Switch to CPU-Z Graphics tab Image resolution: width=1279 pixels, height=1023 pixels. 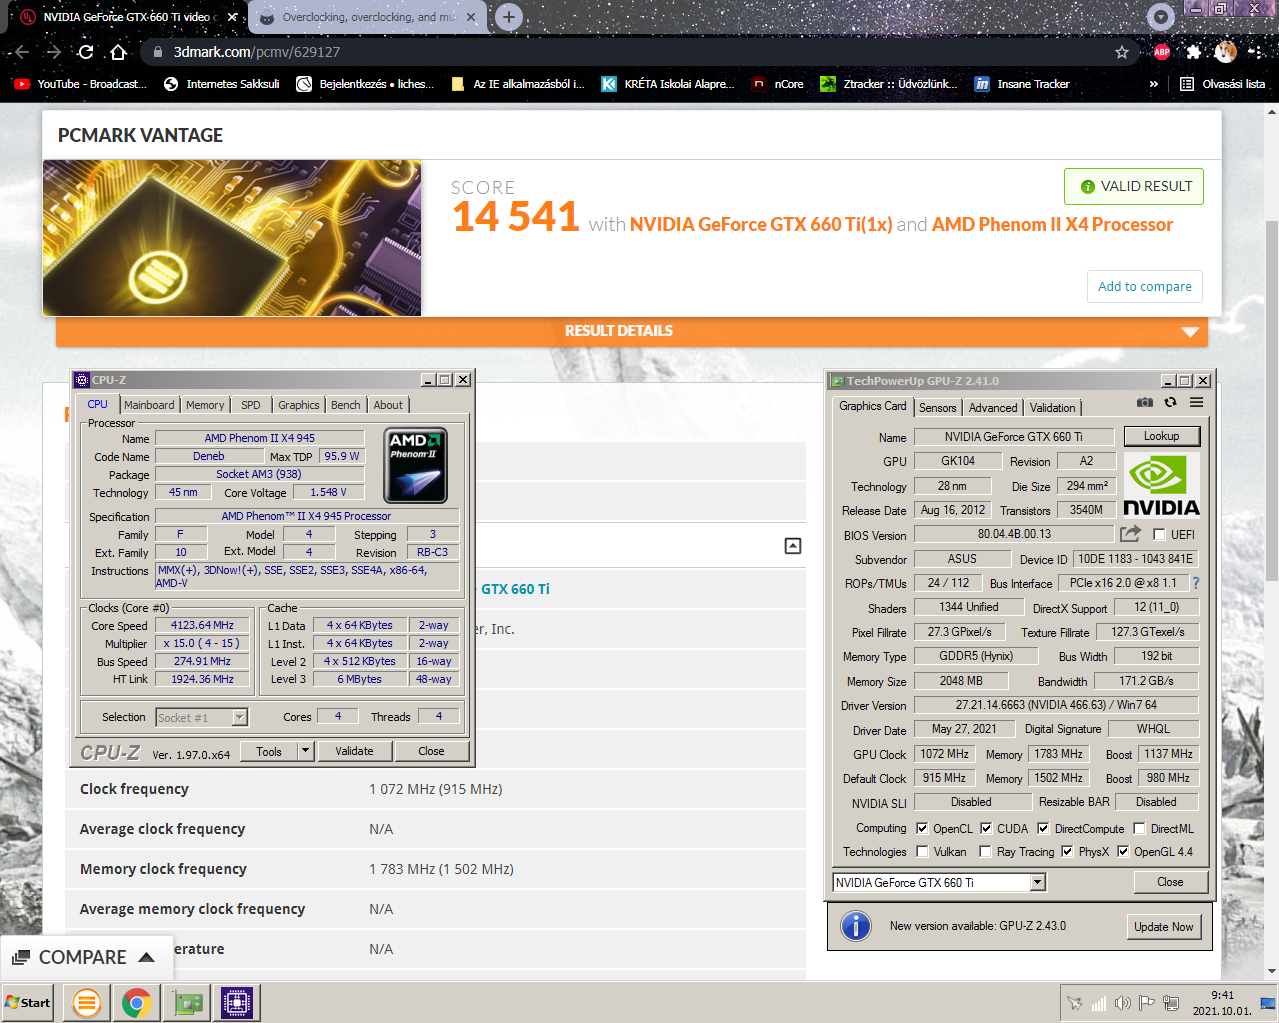coord(299,405)
